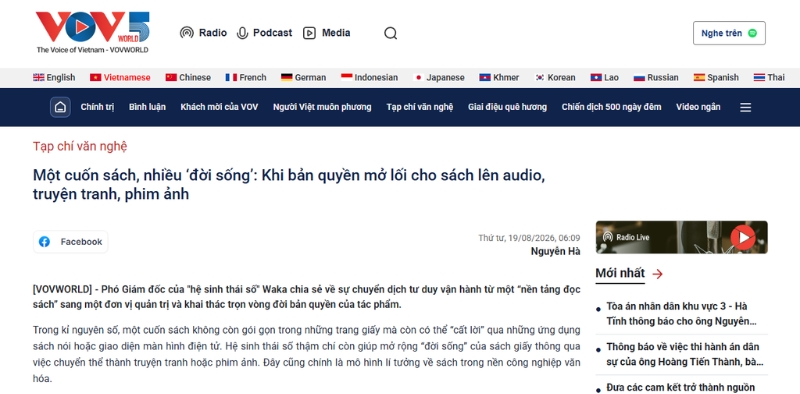800x394 pixels.
Task: Open the Bình luận menu item
Action: tap(147, 107)
